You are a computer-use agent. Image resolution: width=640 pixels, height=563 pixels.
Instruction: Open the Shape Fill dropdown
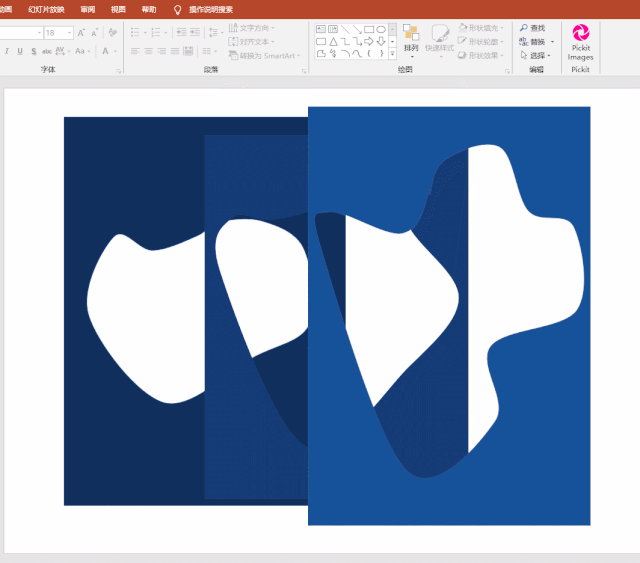pyautogui.click(x=480, y=28)
